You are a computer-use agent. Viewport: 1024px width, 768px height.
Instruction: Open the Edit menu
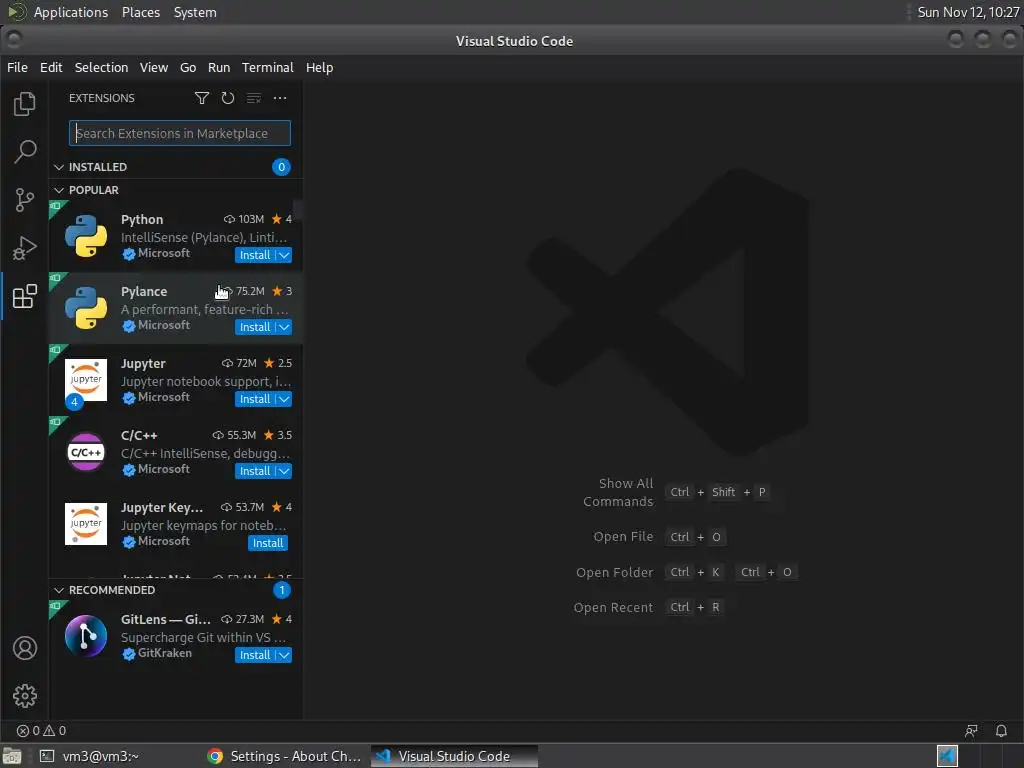(x=51, y=67)
